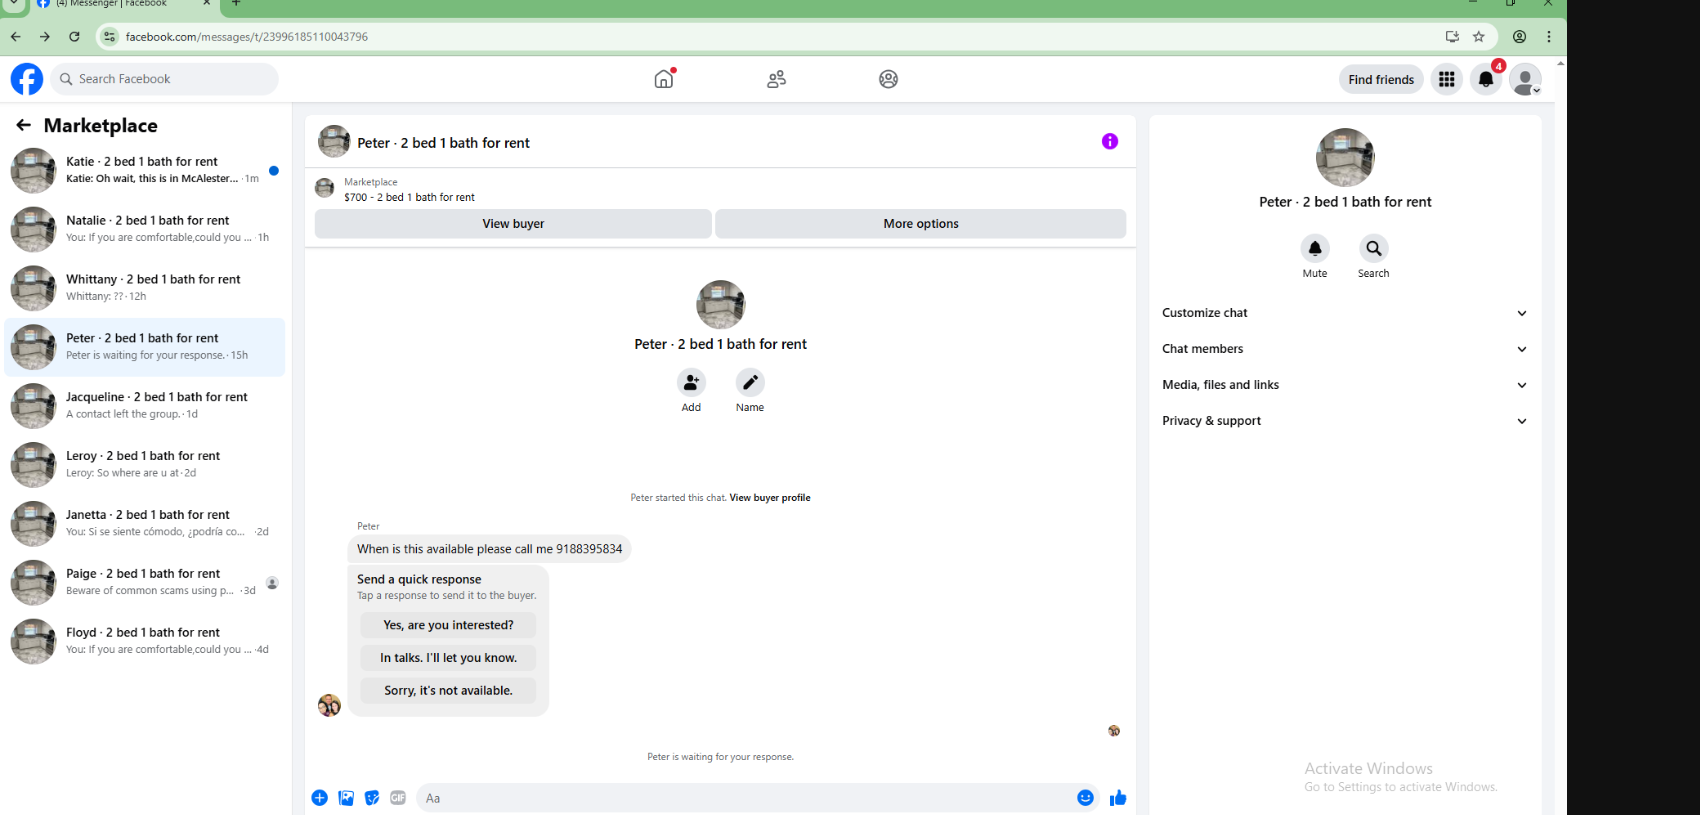Click the More options button
The height and width of the screenshot is (815, 1700).
[921, 224]
